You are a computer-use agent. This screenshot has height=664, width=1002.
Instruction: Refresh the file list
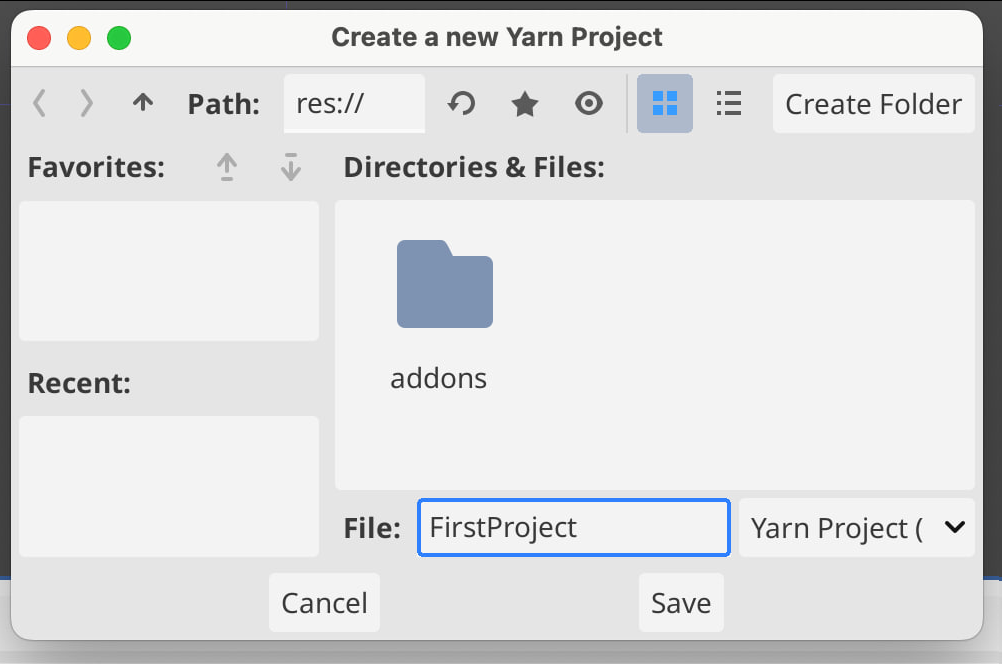(x=460, y=103)
